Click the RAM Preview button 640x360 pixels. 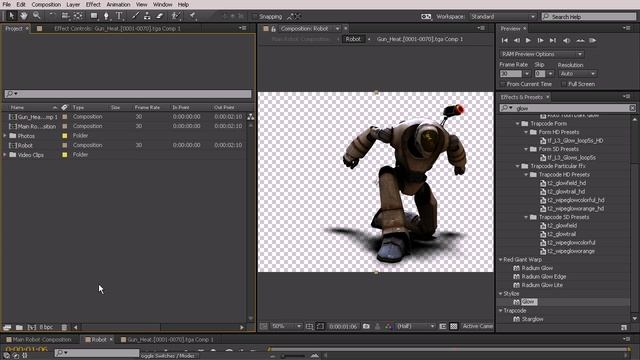[x=593, y=40]
